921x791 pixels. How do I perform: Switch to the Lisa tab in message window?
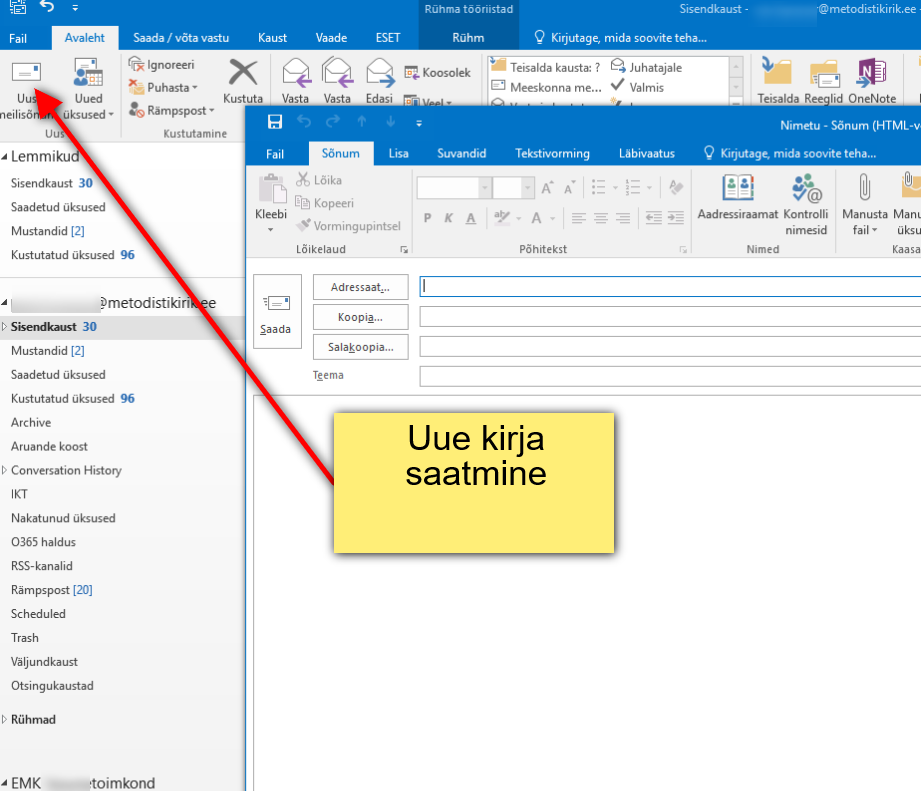point(398,153)
